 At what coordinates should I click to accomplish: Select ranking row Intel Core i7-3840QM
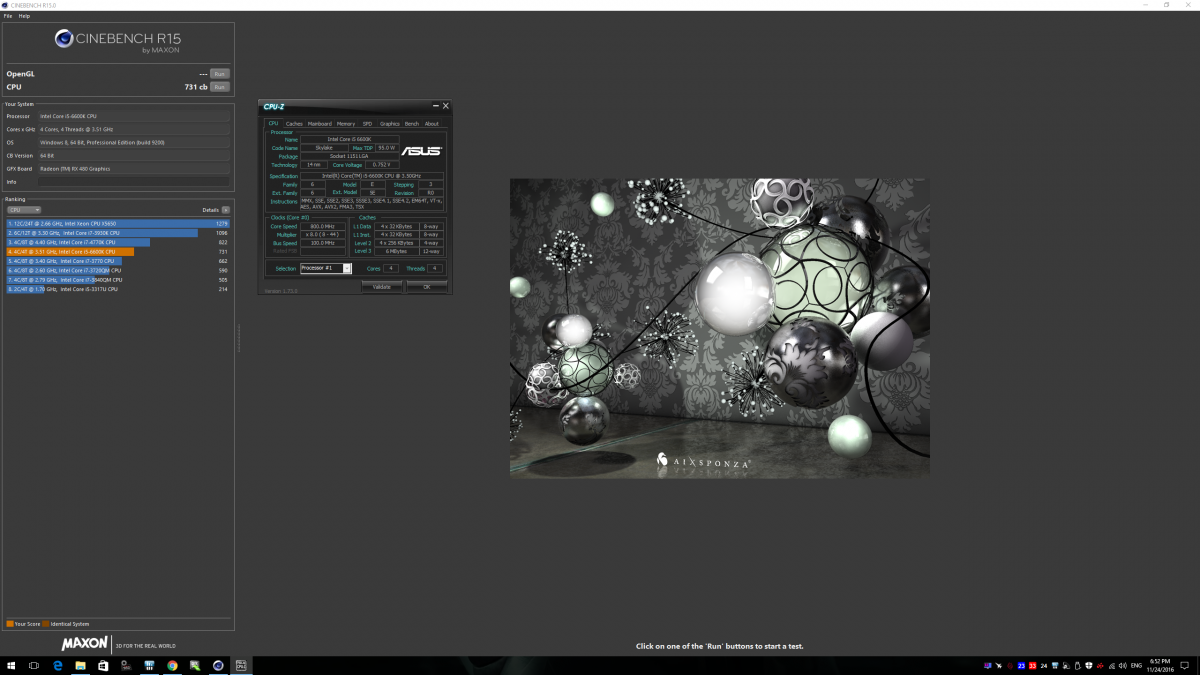click(118, 280)
